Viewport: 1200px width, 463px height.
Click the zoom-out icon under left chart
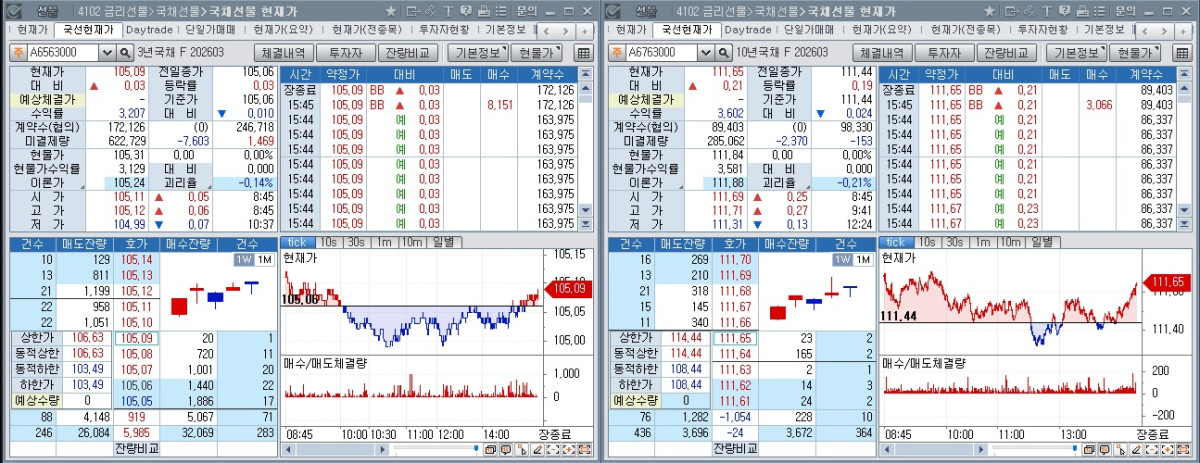pyautogui.click(x=553, y=449)
